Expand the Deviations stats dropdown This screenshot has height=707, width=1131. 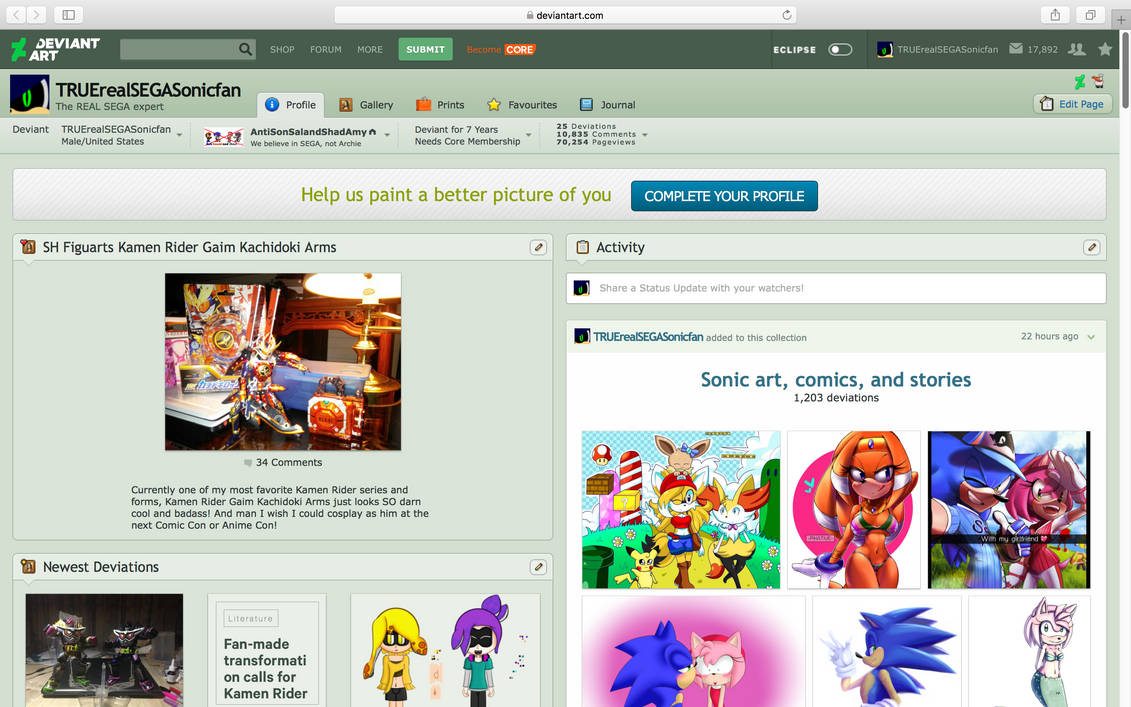[645, 135]
